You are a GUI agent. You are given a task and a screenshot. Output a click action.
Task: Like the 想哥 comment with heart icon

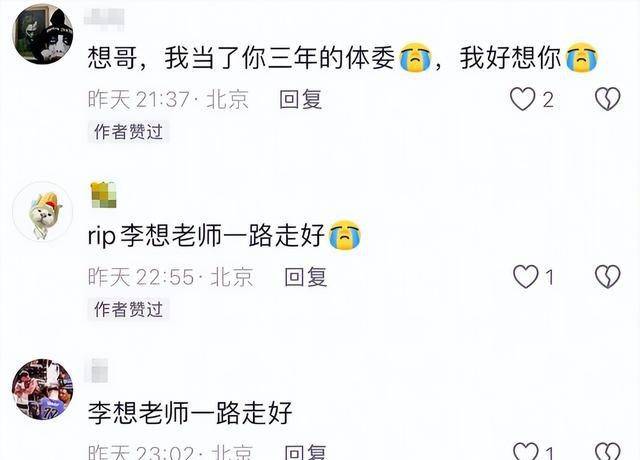[x=522, y=99]
